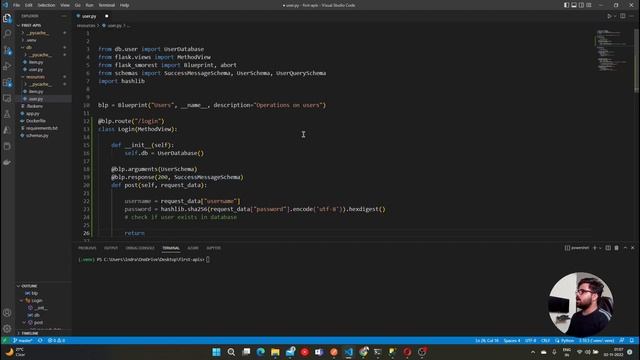640x360 pixels.
Task: Open the Accounts menu in activity bar
Action: click(7, 313)
